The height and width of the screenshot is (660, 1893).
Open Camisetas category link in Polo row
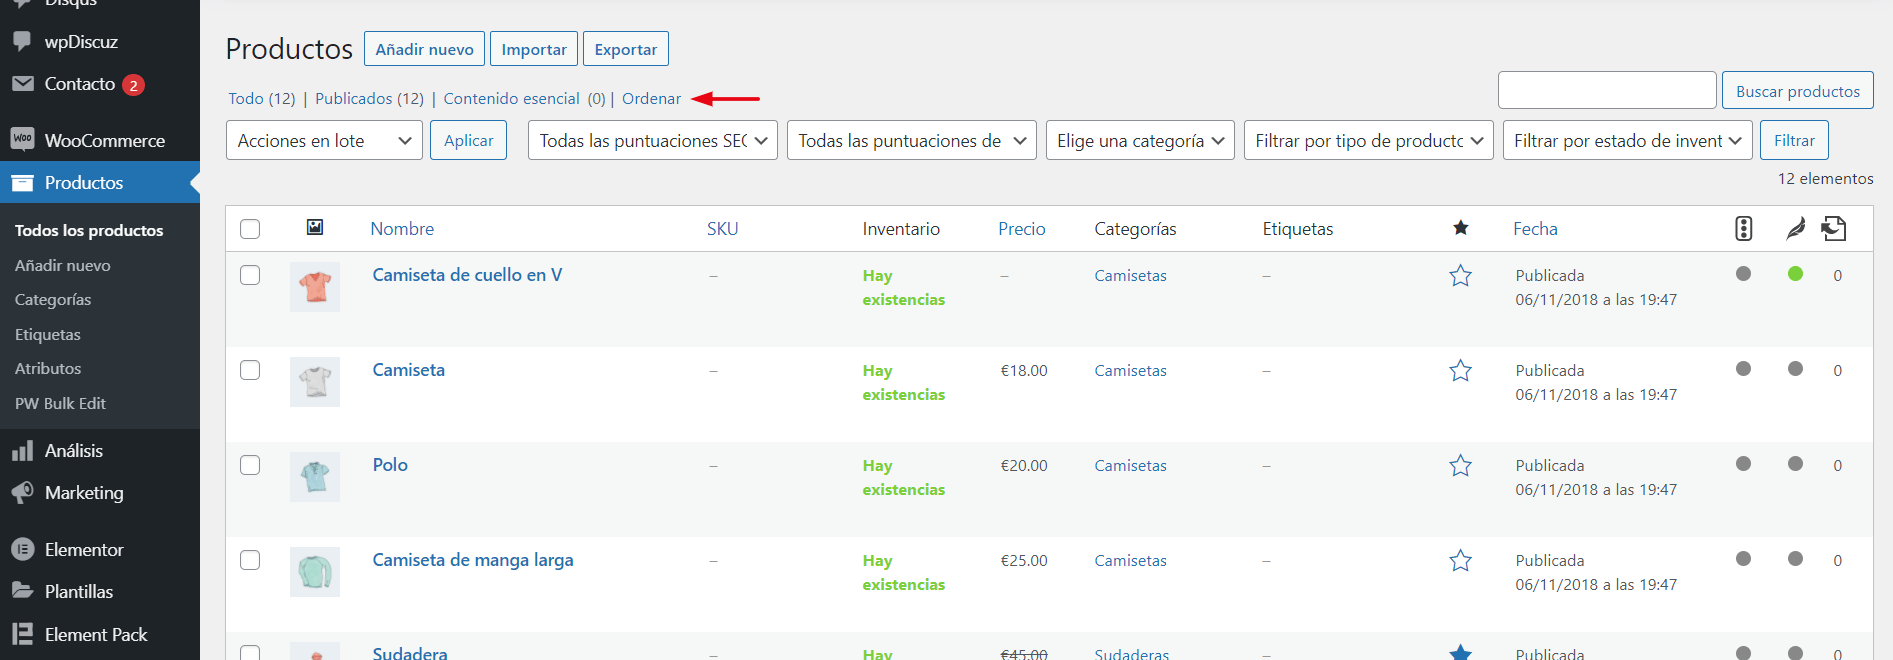(x=1130, y=466)
